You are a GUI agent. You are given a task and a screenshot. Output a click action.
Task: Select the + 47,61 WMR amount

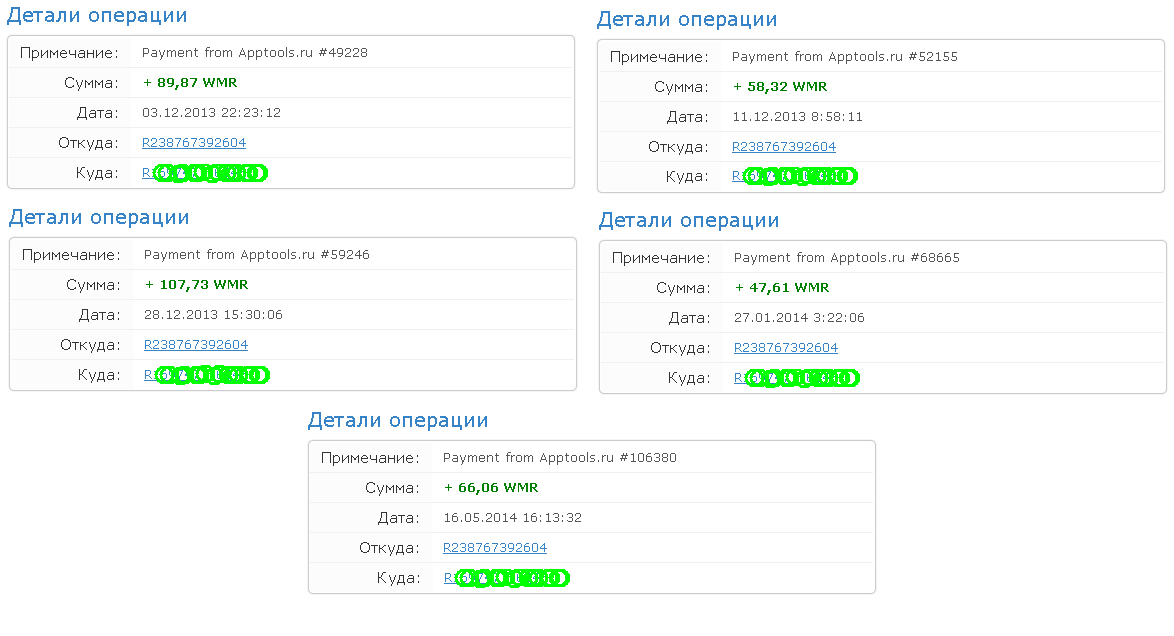[782, 288]
